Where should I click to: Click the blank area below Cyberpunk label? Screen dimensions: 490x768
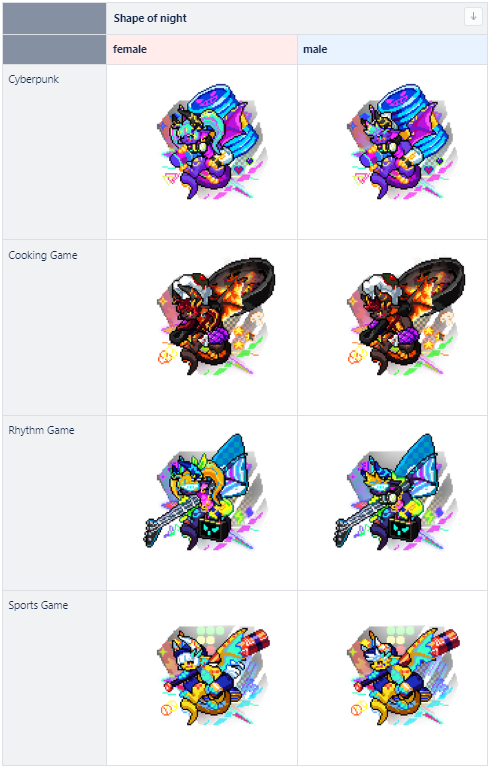click(x=54, y=162)
